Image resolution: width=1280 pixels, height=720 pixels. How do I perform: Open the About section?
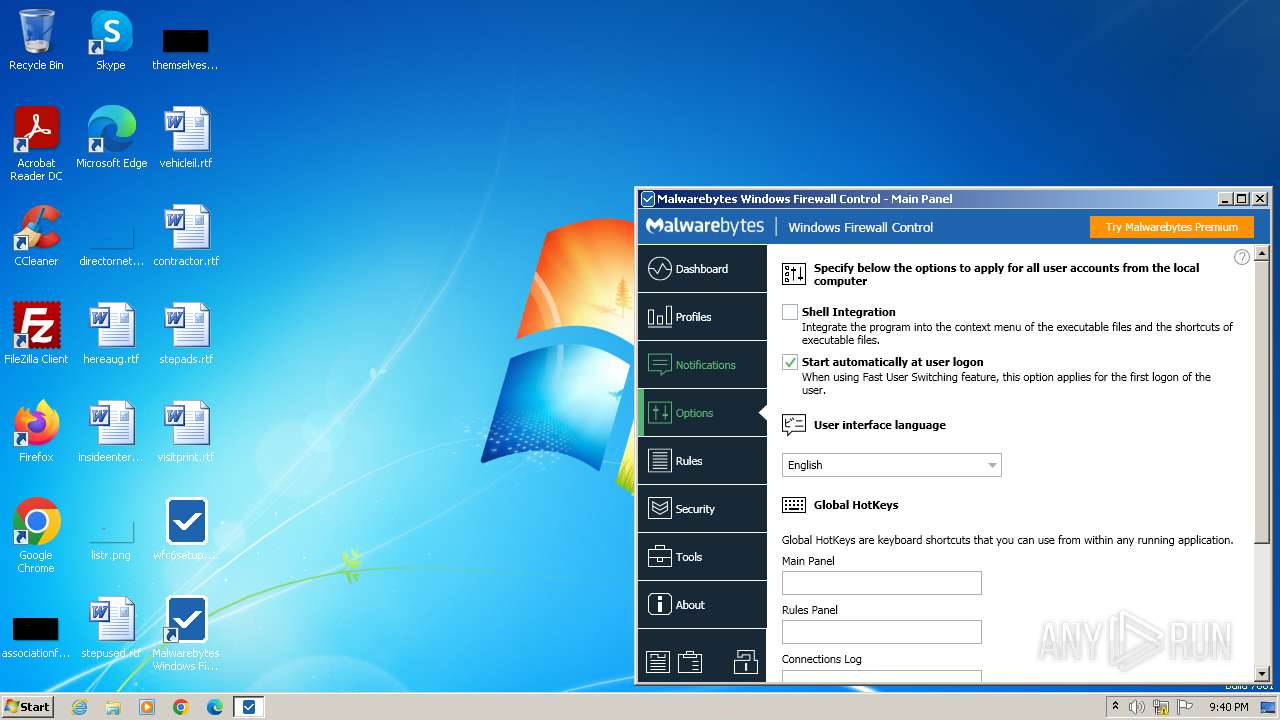702,605
